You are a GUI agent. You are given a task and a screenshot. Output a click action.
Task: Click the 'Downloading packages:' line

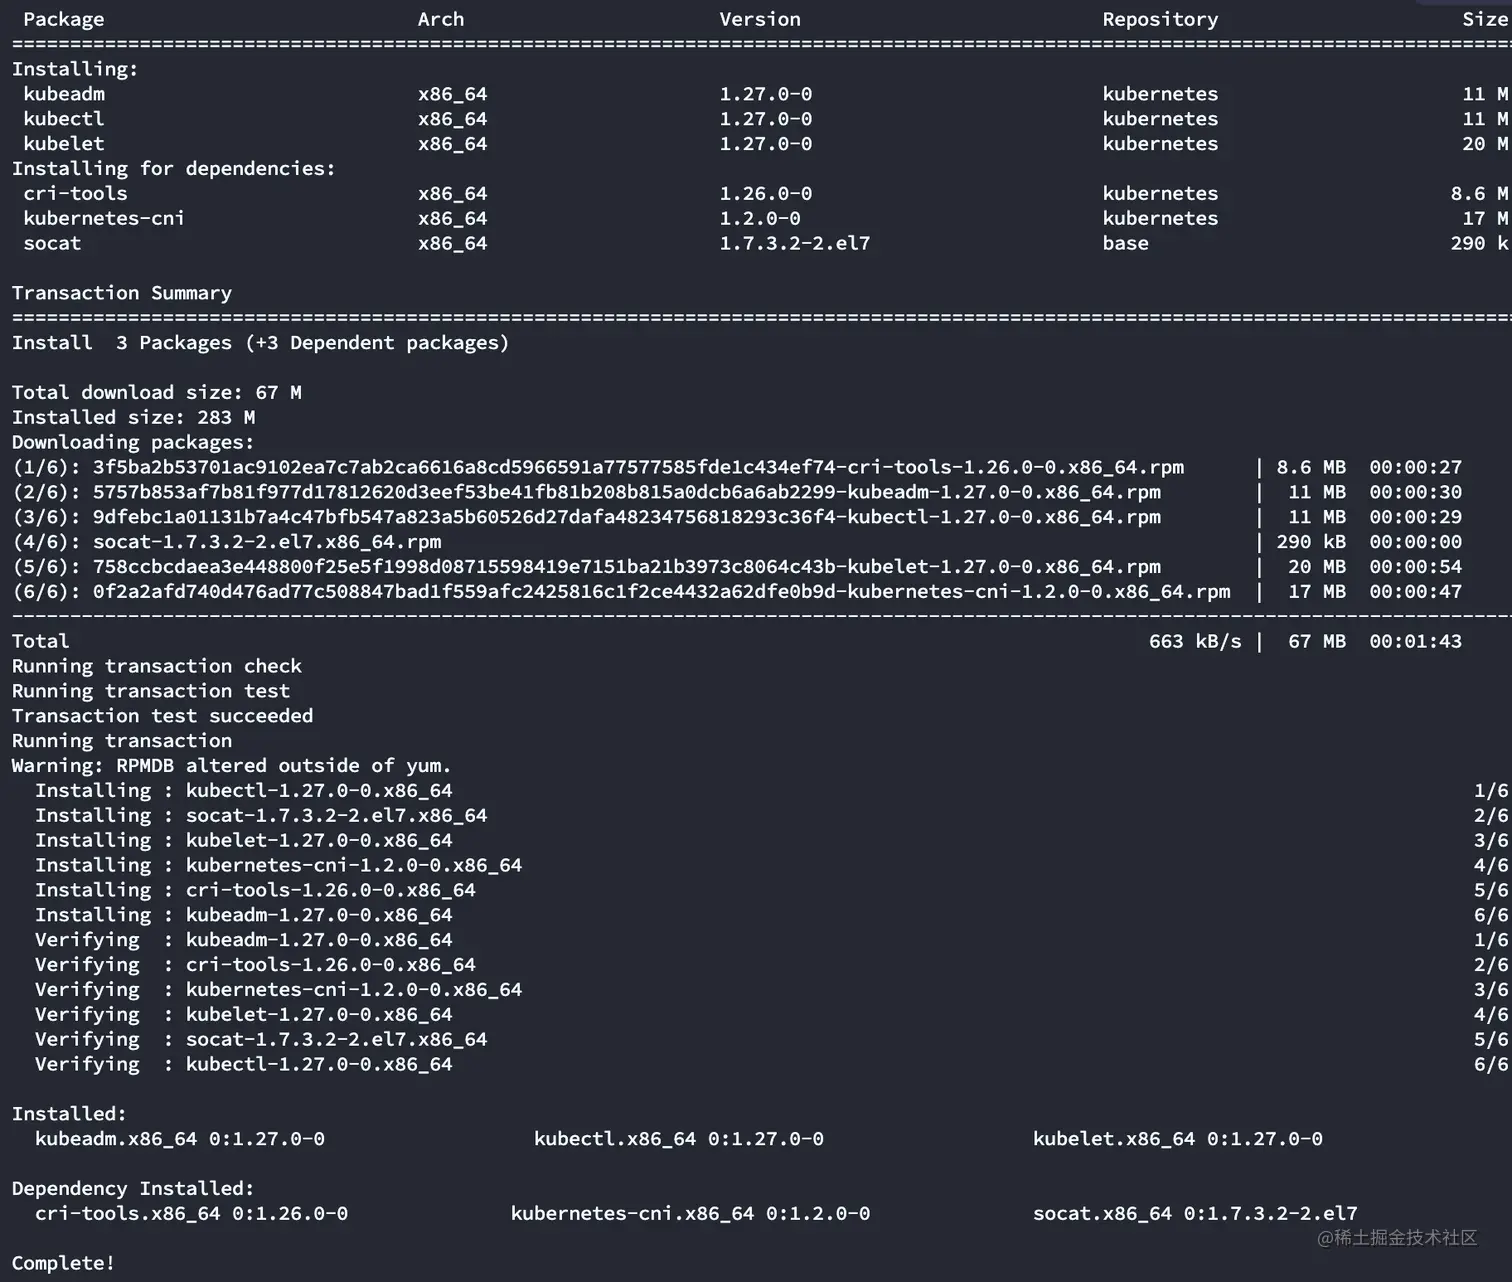134,443
